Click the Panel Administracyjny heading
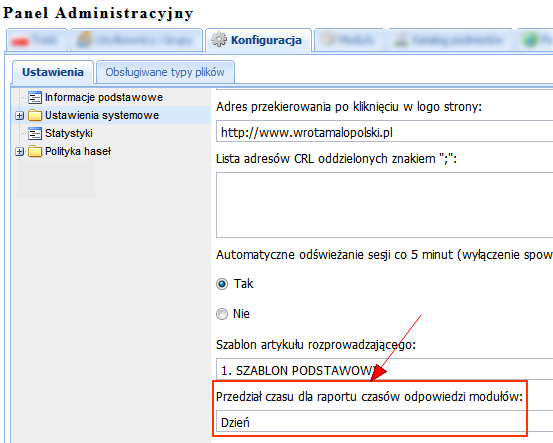The width and height of the screenshot is (553, 443). pyautogui.click(x=98, y=13)
